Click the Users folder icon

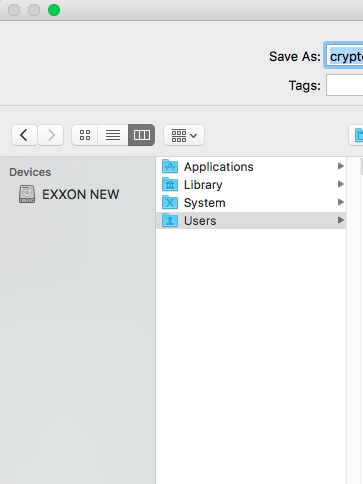click(x=170, y=220)
